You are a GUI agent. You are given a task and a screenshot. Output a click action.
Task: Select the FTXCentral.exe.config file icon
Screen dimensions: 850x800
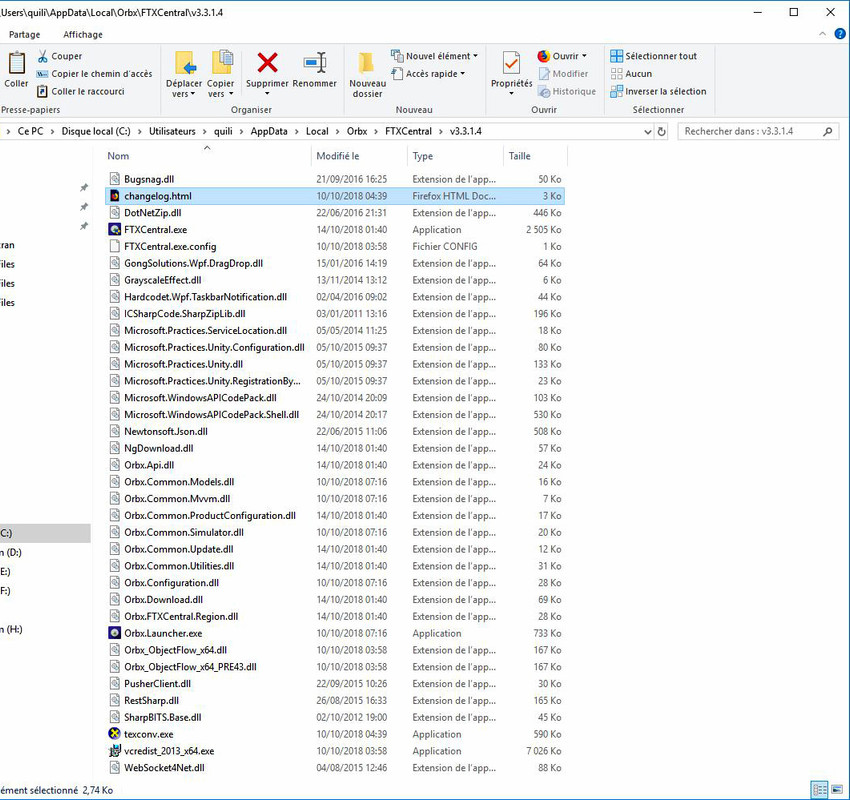click(114, 246)
